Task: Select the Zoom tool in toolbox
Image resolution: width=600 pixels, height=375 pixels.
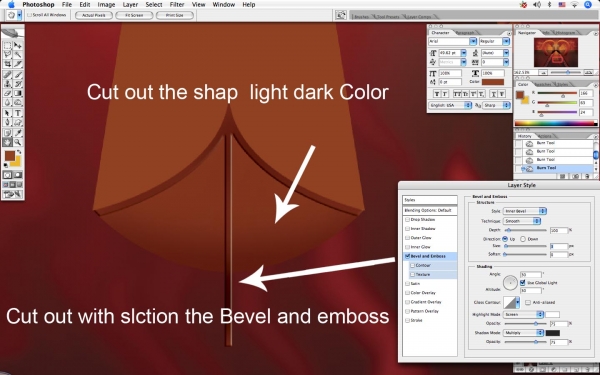Action: click(x=18, y=142)
